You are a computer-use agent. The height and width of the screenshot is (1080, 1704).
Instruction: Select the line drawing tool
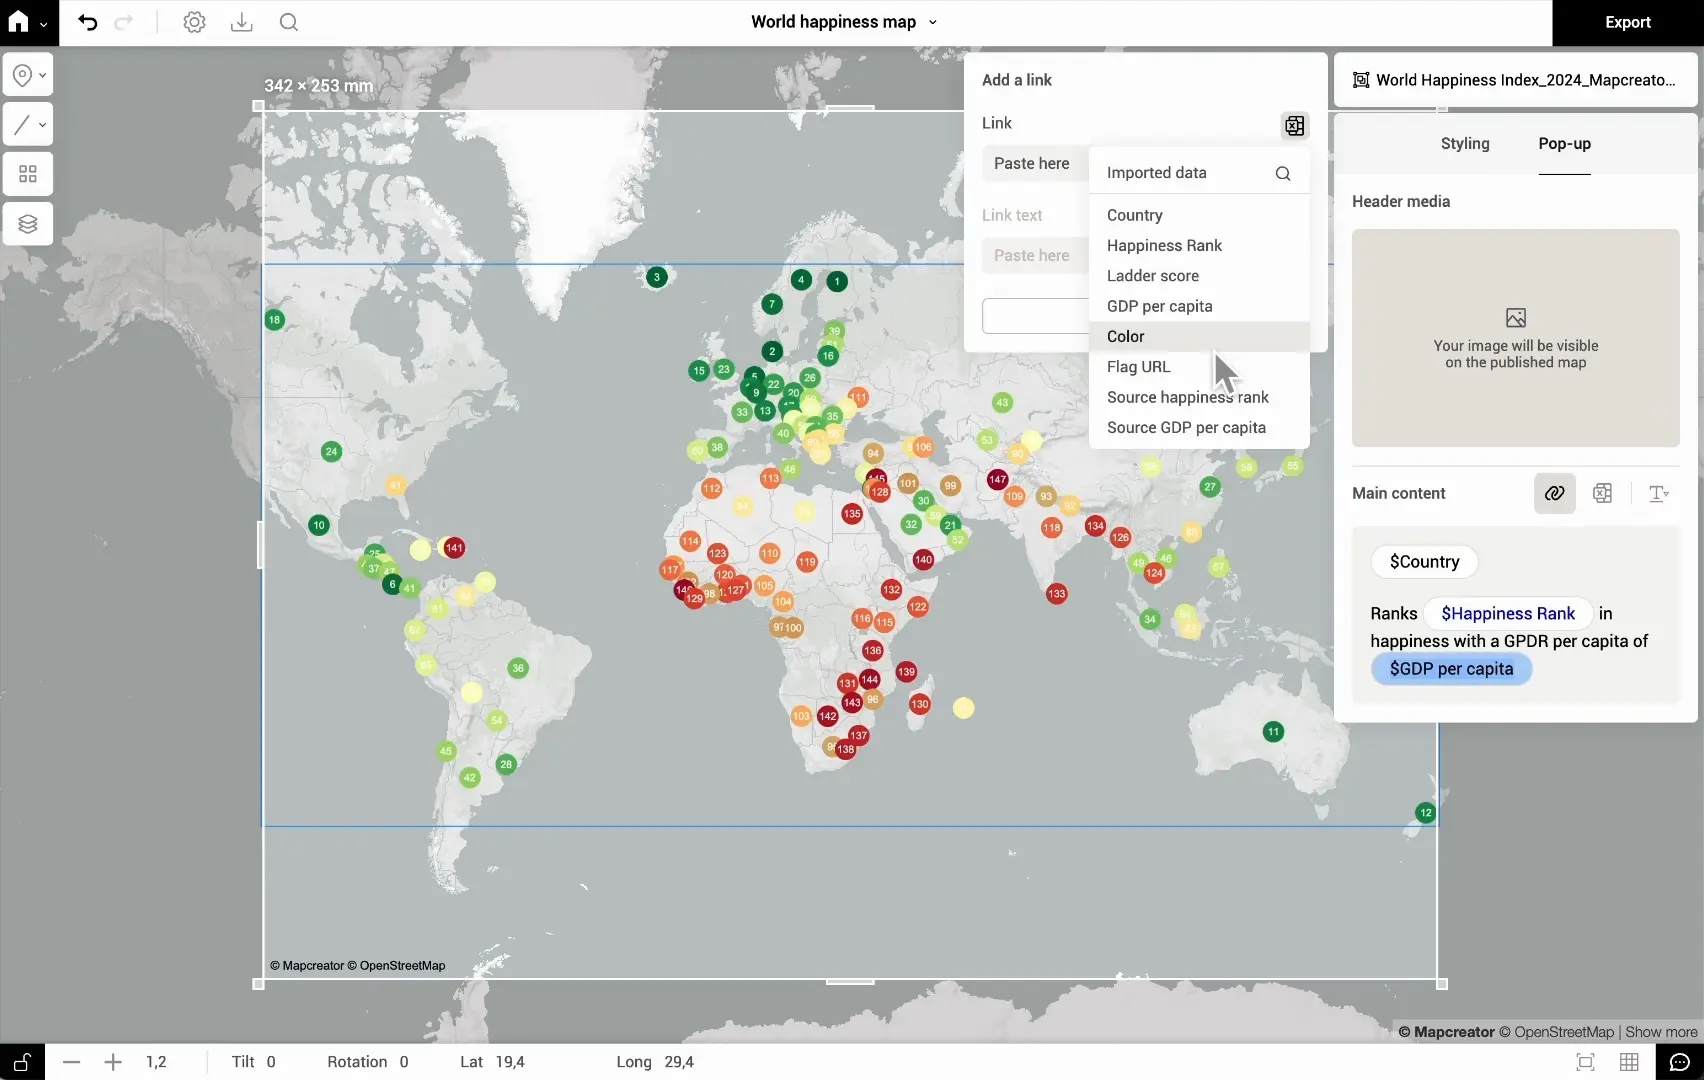click(21, 124)
